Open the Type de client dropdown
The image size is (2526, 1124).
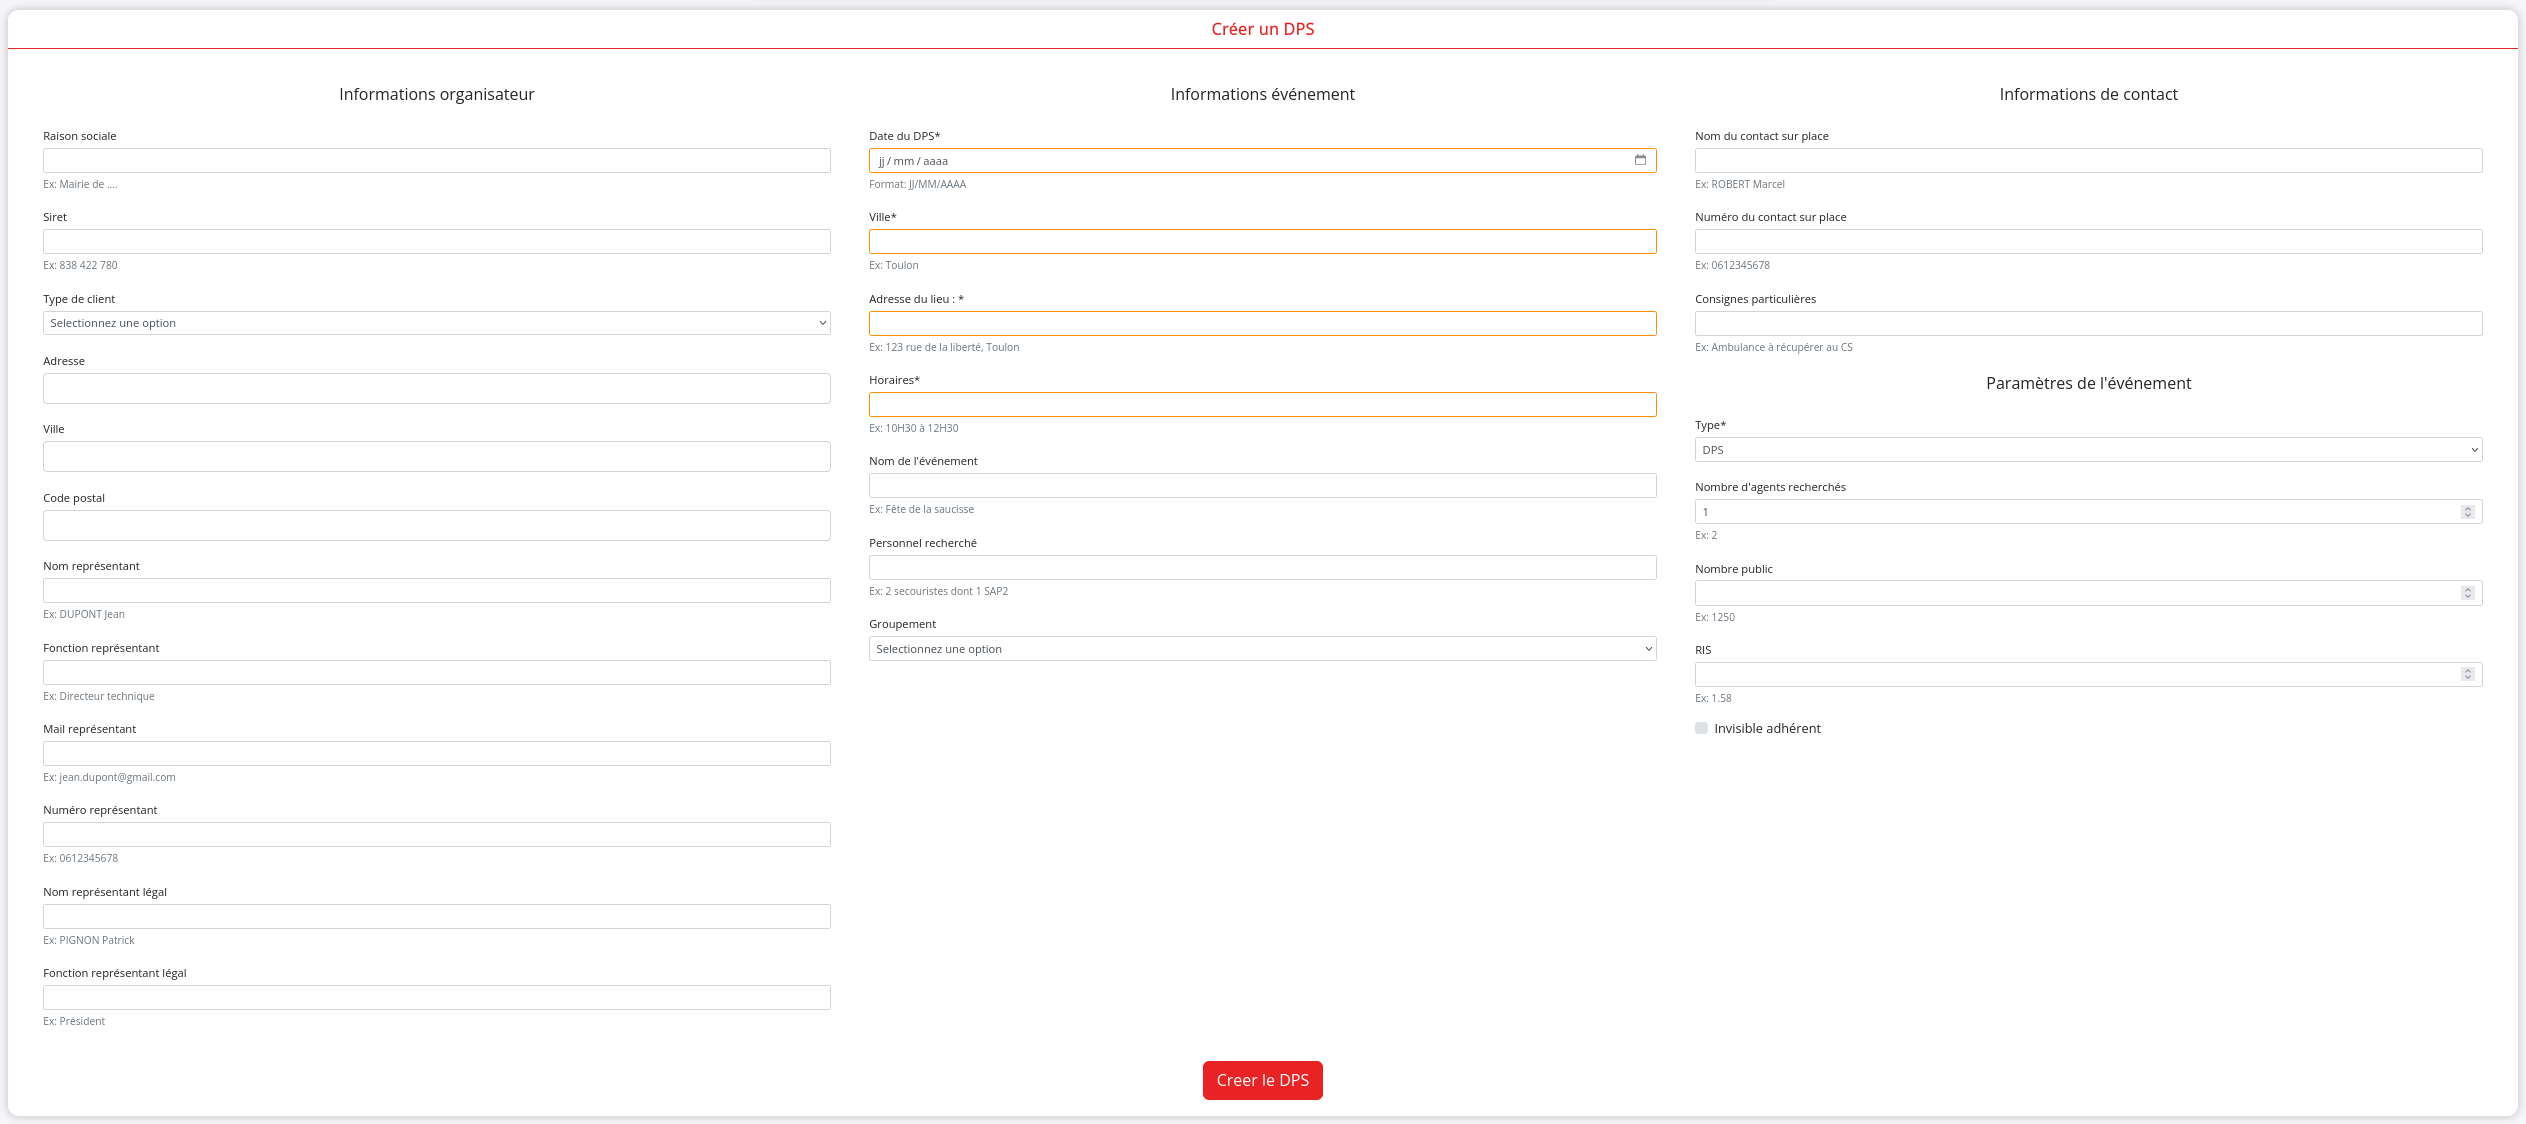pos(436,323)
